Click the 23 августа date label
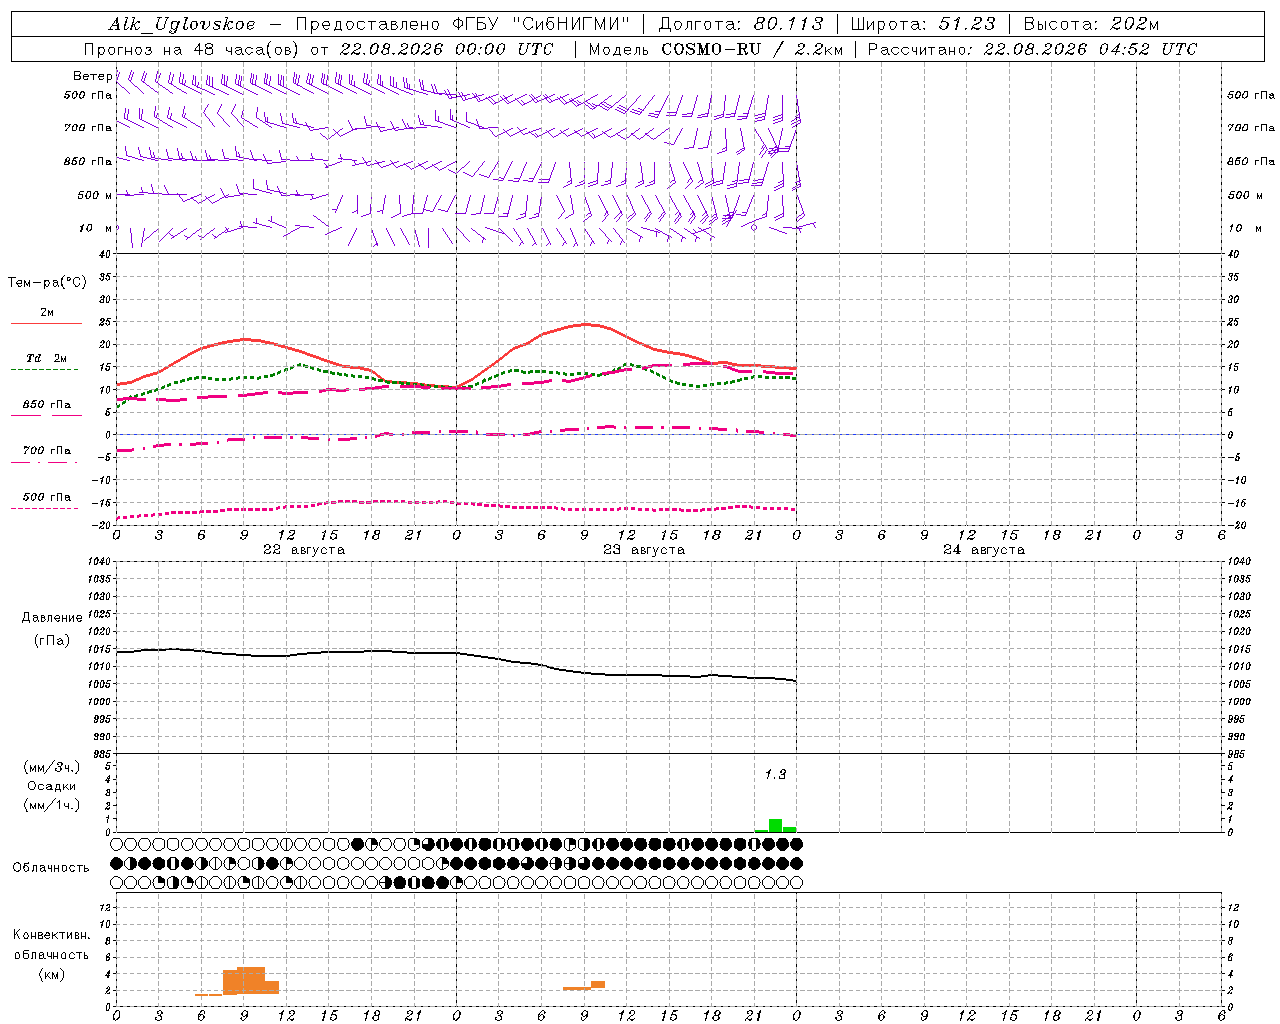Image resolution: width=1280 pixels, height=1024 pixels. click(x=643, y=550)
